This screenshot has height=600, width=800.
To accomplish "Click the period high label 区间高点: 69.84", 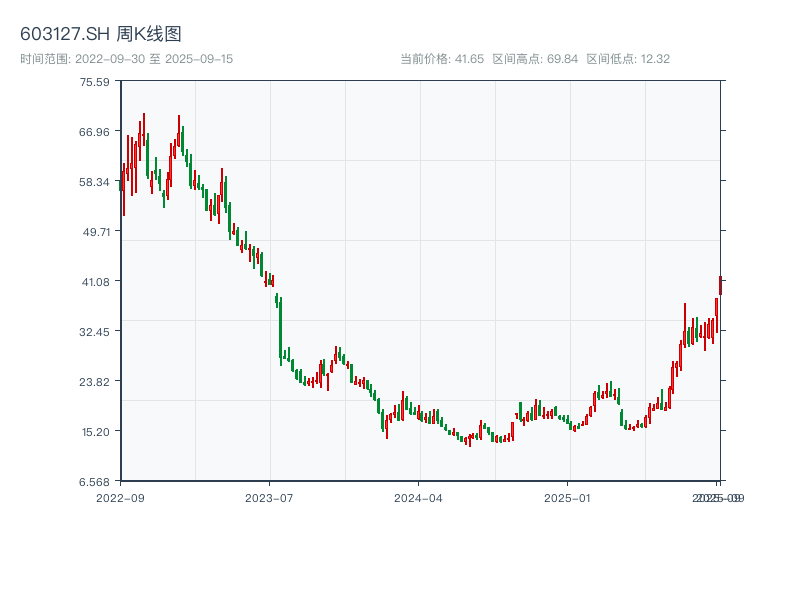I will coord(535,59).
